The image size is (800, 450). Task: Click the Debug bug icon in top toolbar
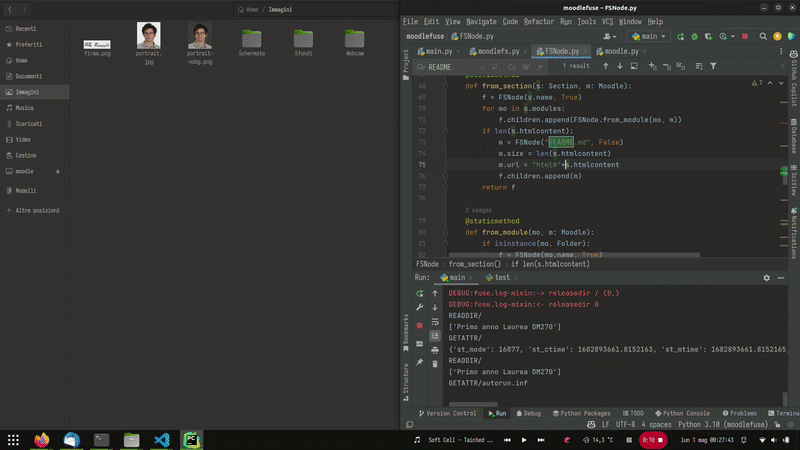point(696,36)
